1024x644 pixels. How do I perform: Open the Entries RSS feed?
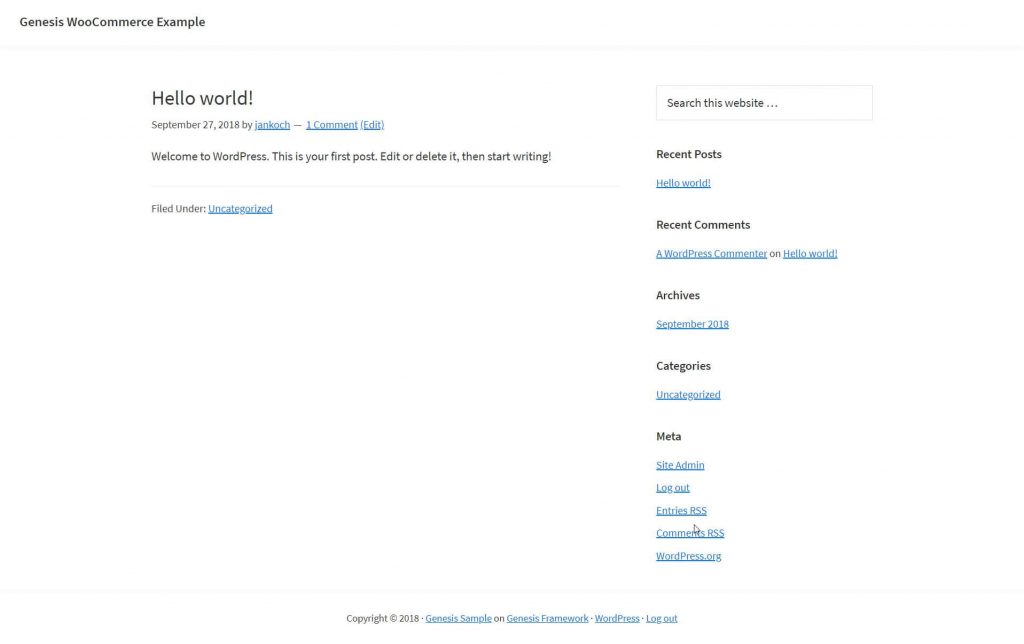pyautogui.click(x=681, y=511)
